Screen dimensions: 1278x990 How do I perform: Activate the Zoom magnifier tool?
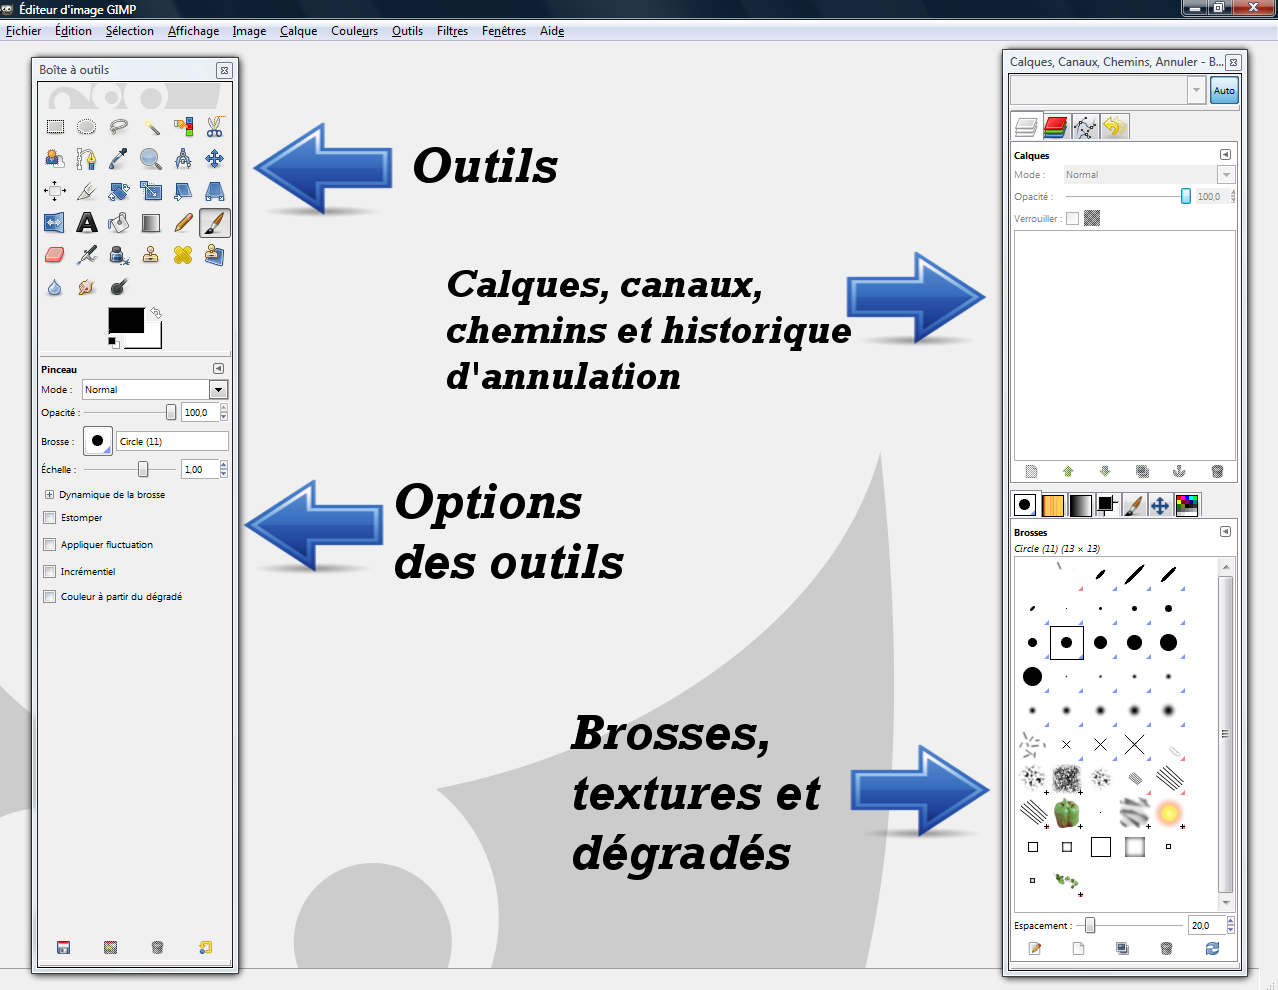[x=151, y=159]
